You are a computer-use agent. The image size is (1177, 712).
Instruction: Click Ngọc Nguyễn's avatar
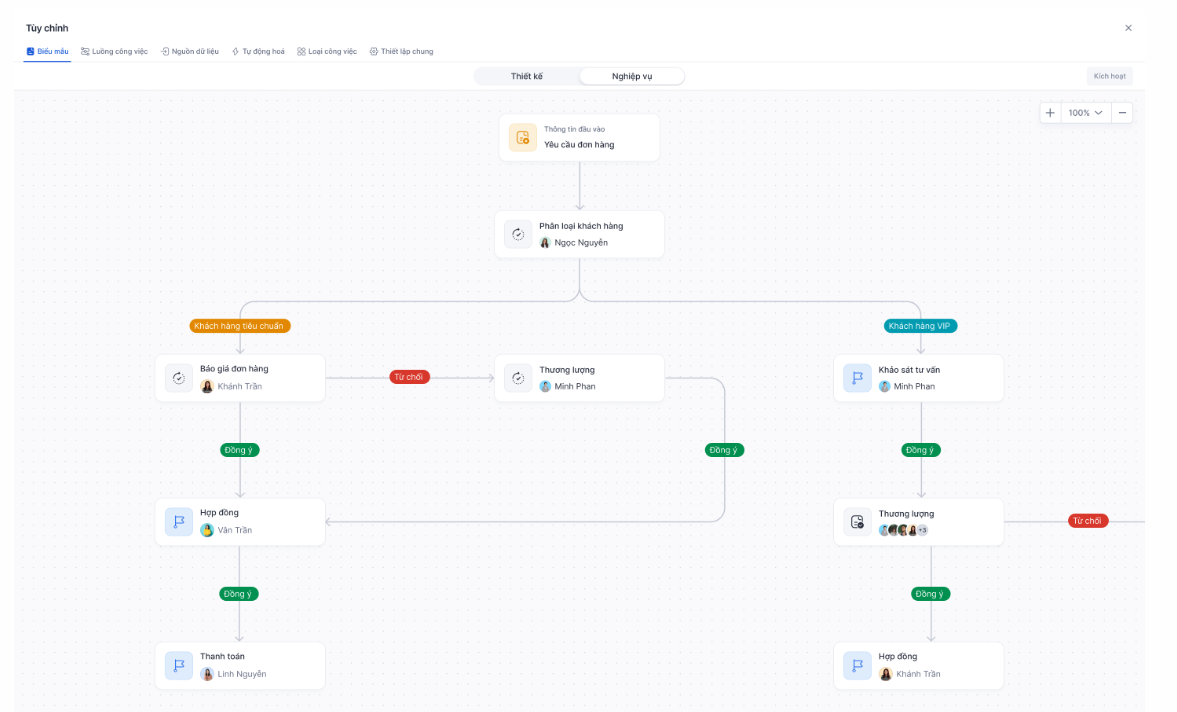(x=545, y=243)
